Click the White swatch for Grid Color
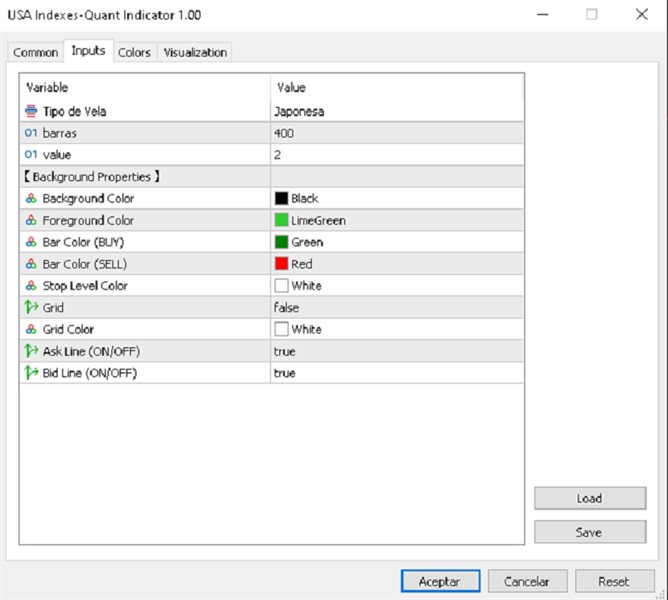This screenshot has width=668, height=600. coord(281,329)
